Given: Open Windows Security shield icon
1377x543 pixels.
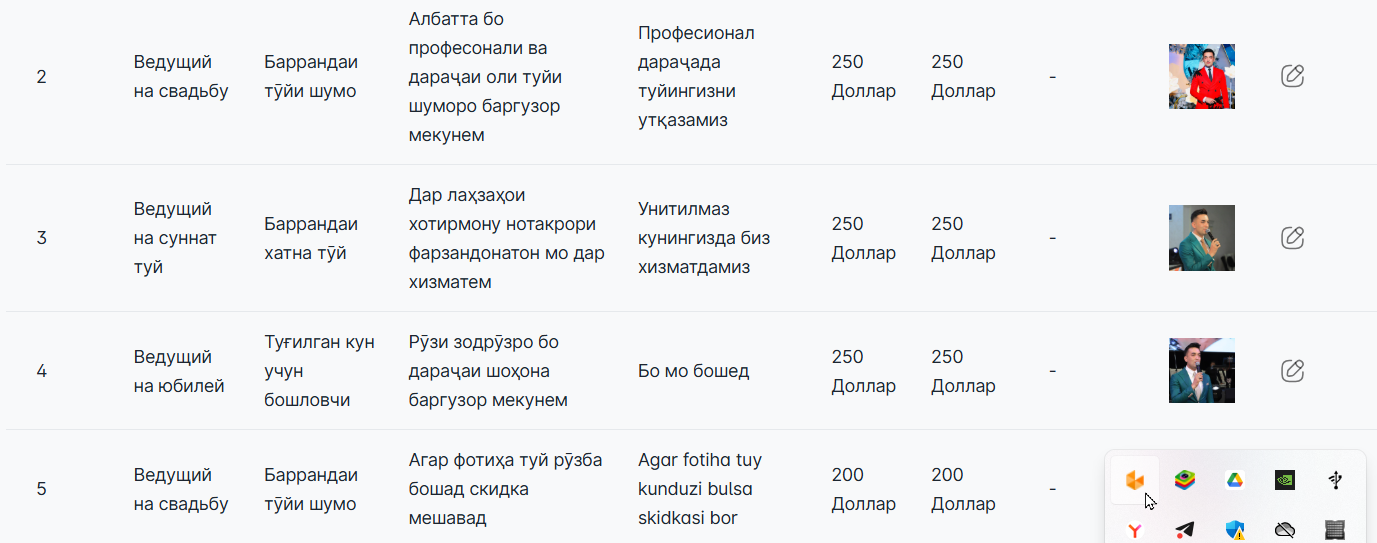Looking at the screenshot, I should pyautogui.click(x=1235, y=531).
